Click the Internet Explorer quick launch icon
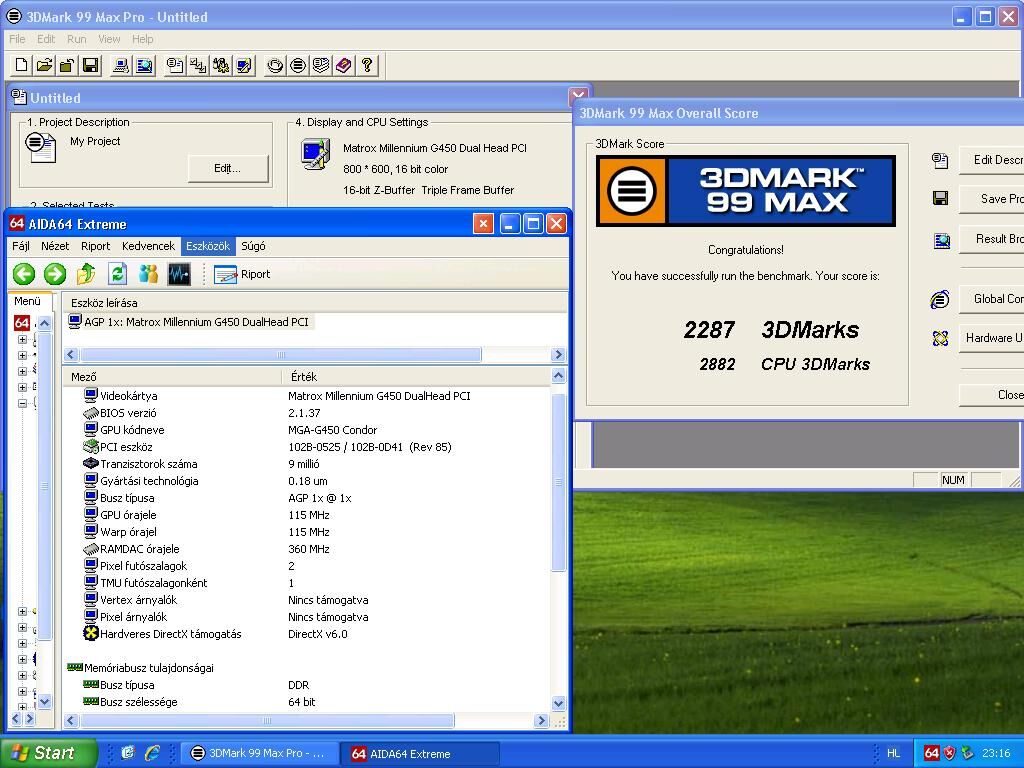This screenshot has height=768, width=1024. pos(152,753)
